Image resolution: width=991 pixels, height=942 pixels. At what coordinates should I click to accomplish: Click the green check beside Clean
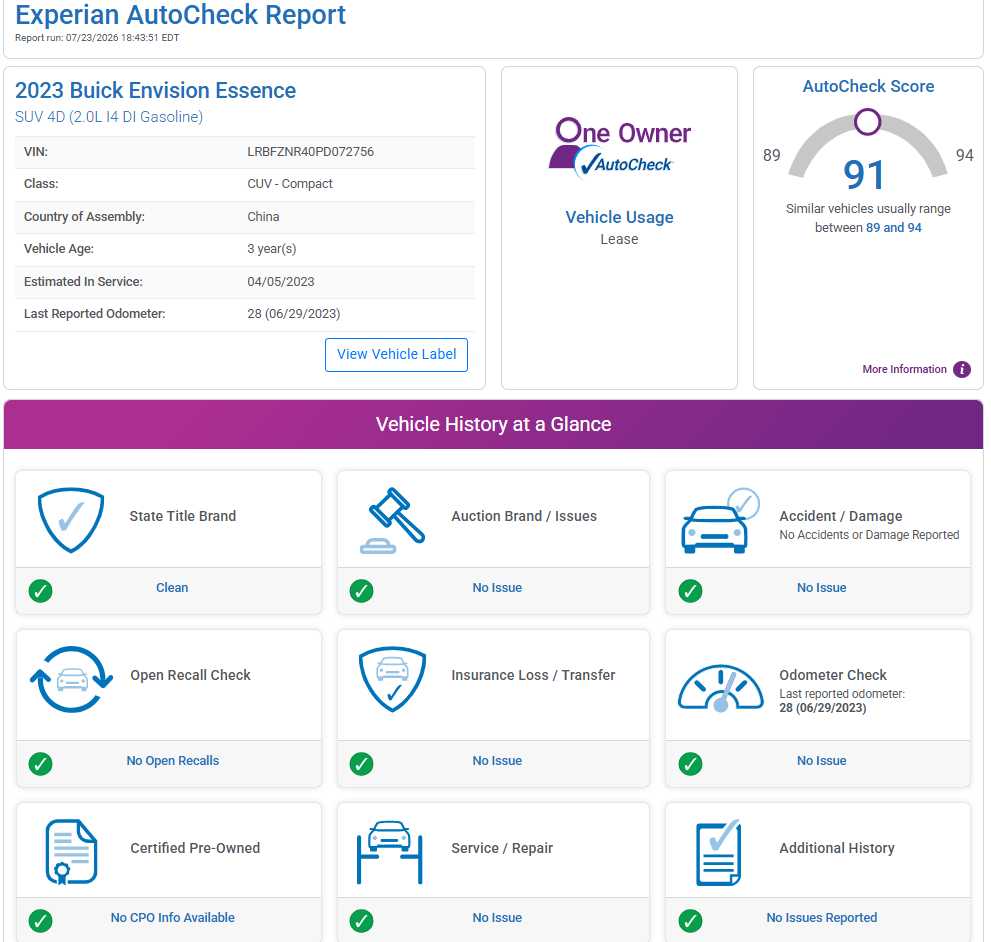coord(40,590)
